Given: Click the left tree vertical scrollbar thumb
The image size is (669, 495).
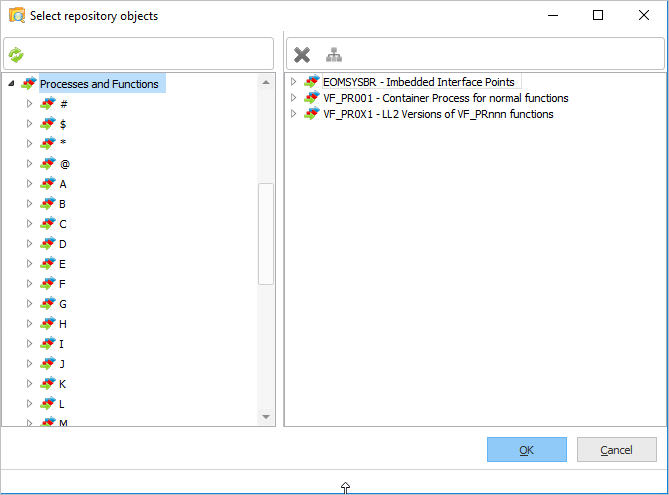Looking at the screenshot, I should [266, 234].
